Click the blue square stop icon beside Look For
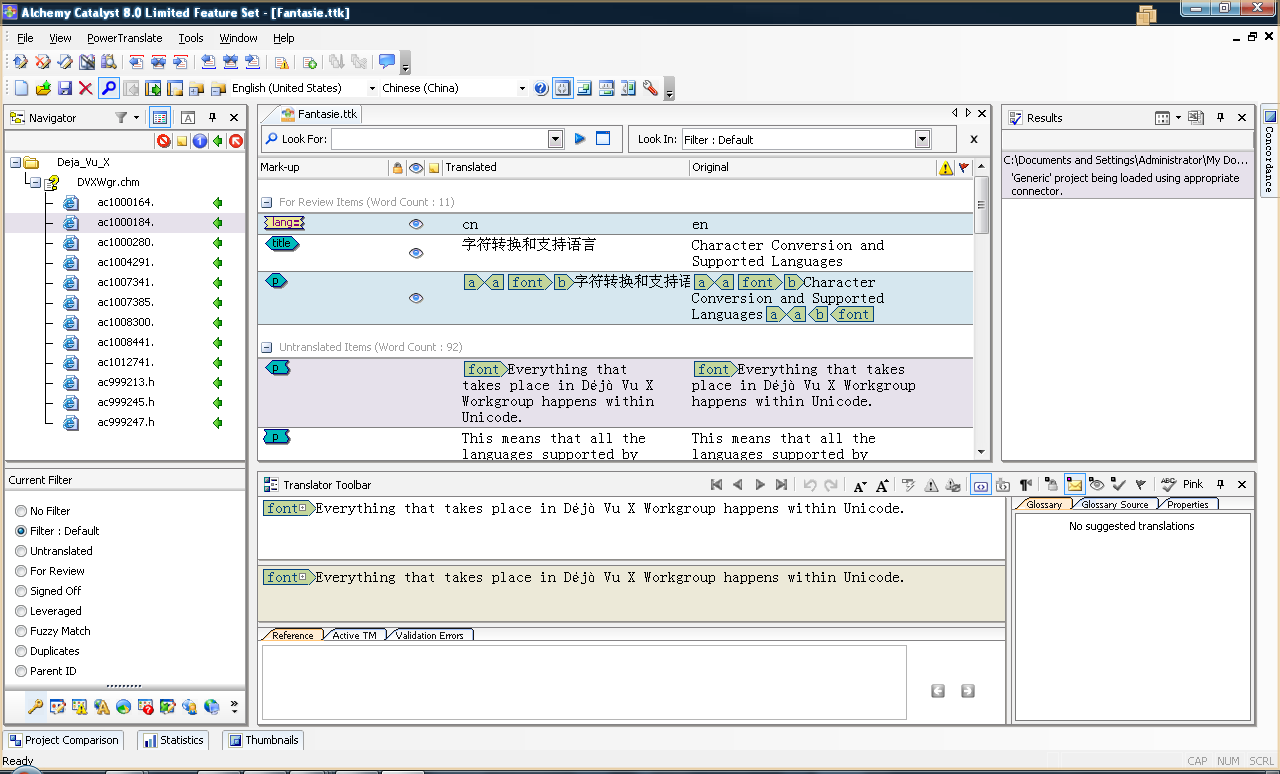The height and width of the screenshot is (774, 1280). [x=603, y=139]
